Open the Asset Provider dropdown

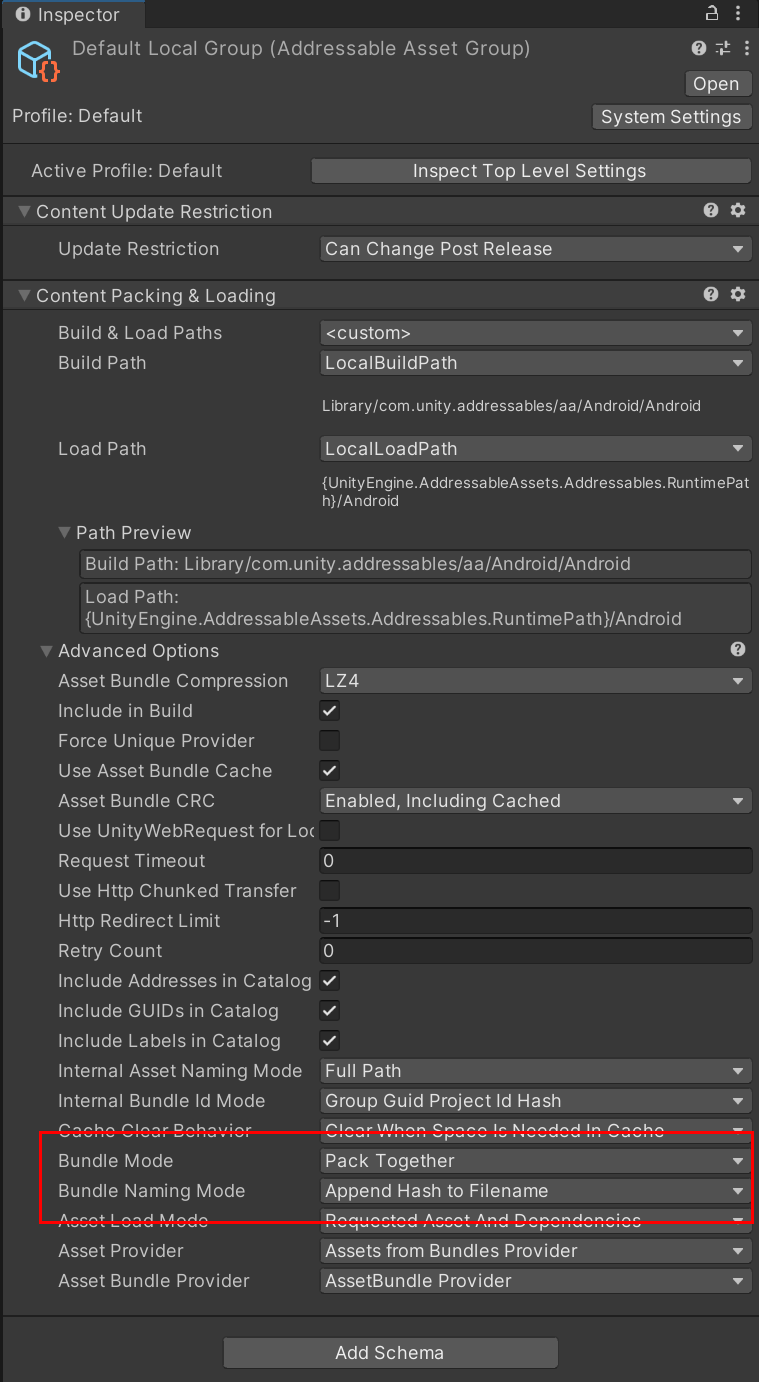[535, 1251]
